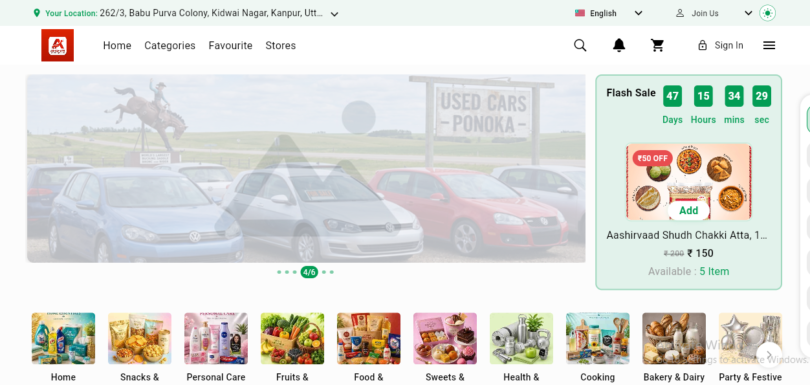Add Aashirvaad Atta to cart
This screenshot has width=810, height=385.
tap(688, 210)
